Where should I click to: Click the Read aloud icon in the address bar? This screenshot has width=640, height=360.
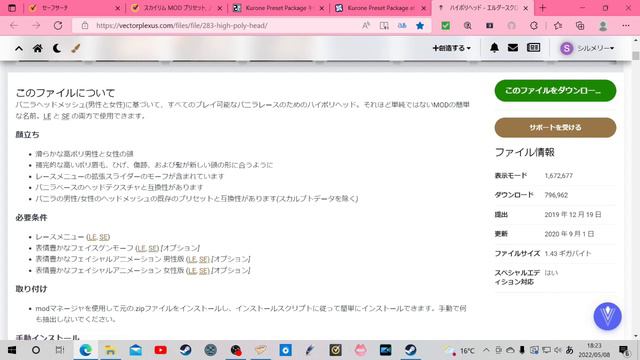point(366,25)
